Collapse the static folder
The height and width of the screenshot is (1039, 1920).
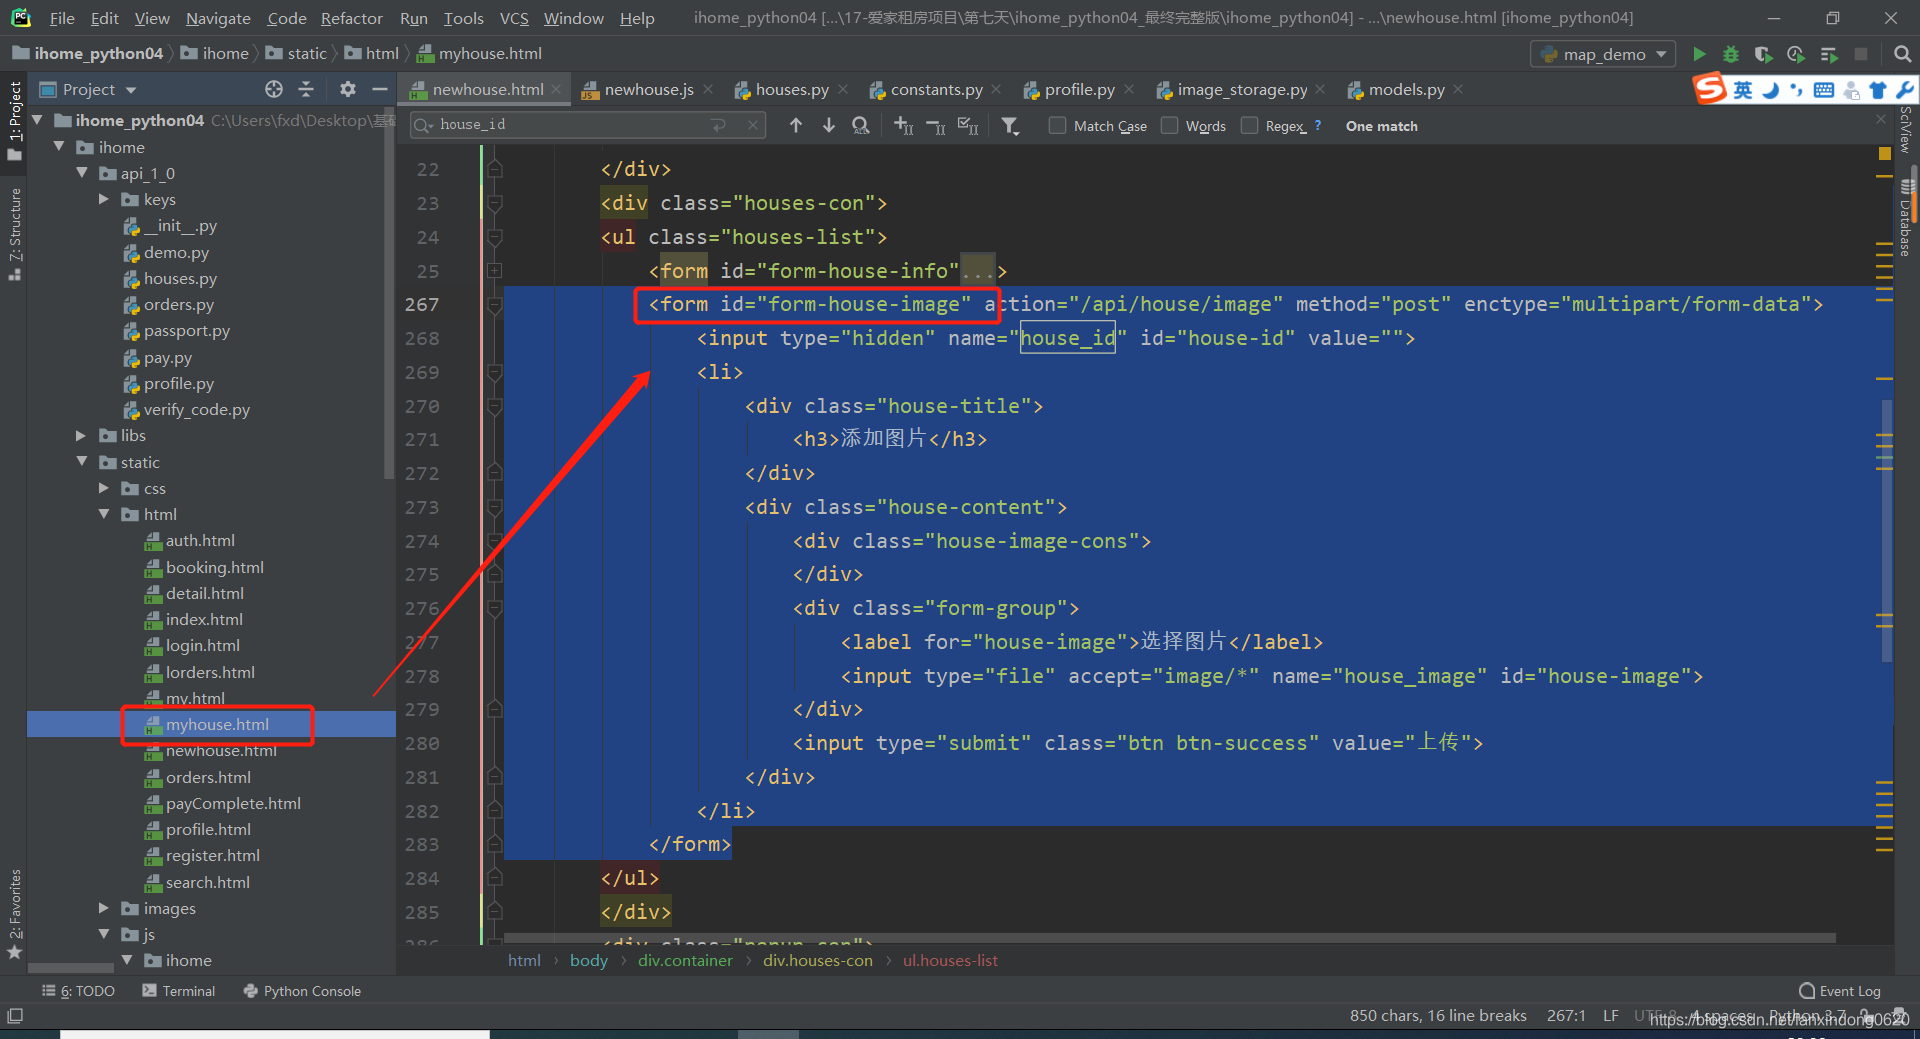click(x=82, y=461)
